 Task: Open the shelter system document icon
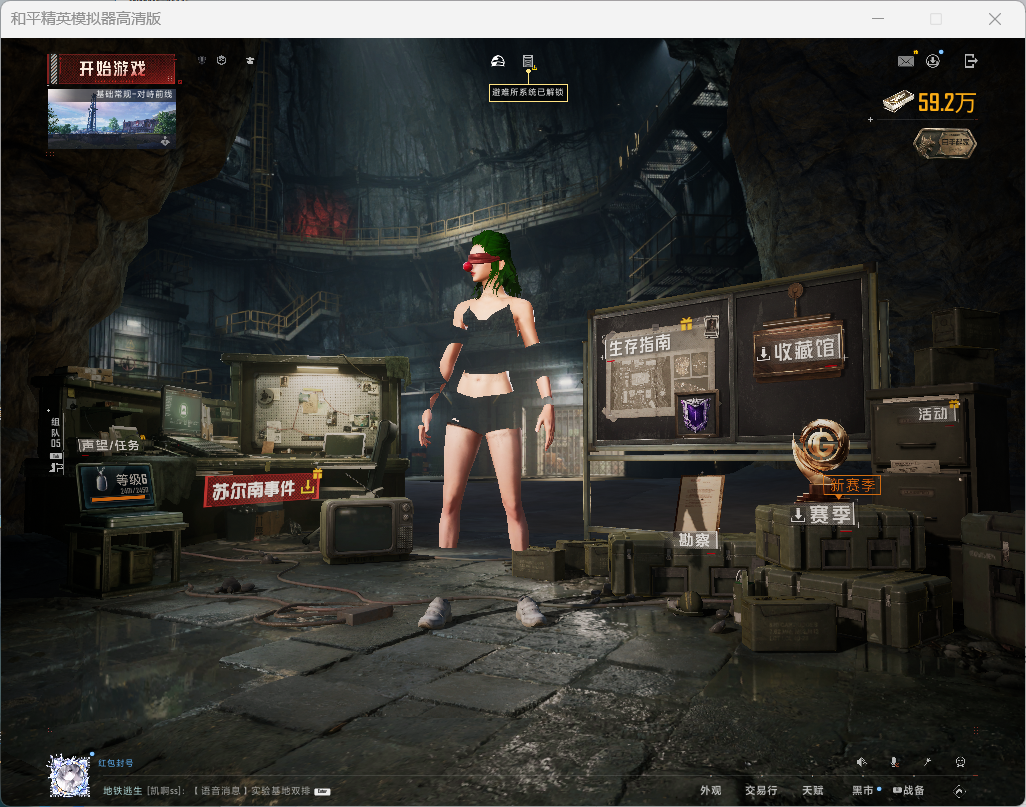528,62
